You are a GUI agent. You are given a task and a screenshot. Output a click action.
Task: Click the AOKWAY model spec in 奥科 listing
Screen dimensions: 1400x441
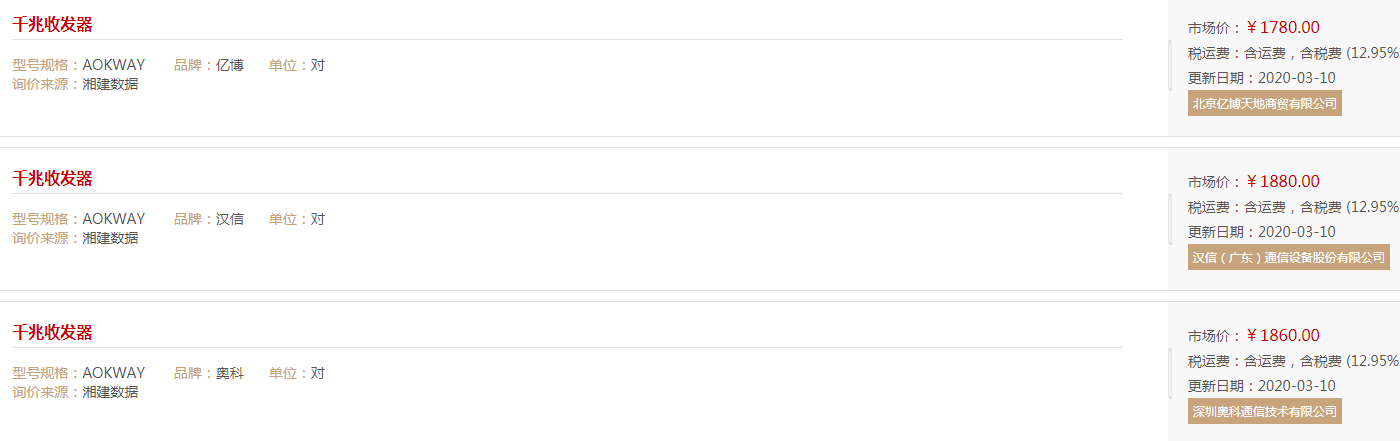coord(114,373)
